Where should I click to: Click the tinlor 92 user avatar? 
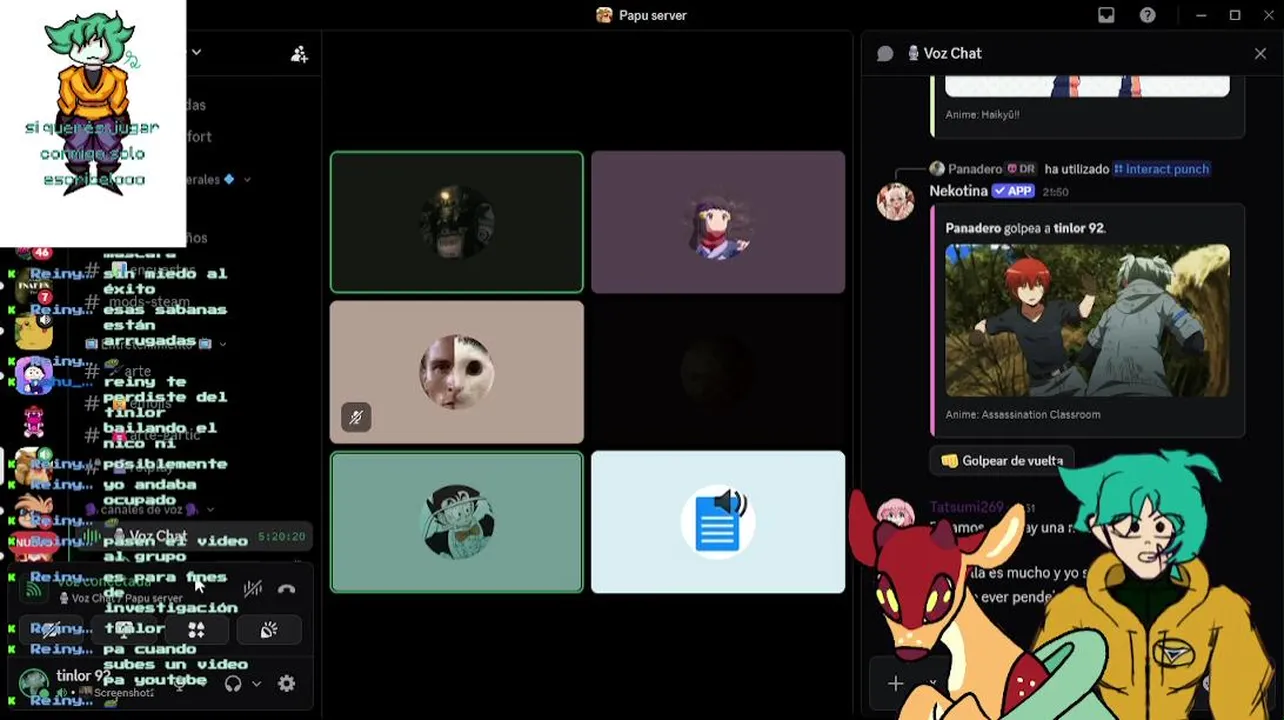pos(34,683)
